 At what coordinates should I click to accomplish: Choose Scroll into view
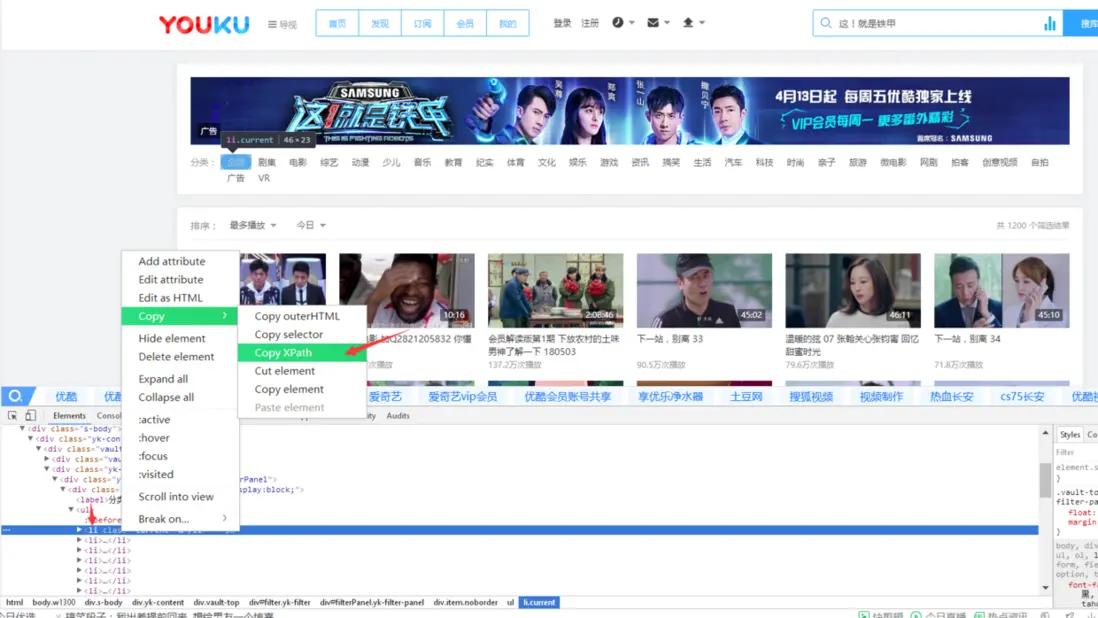pos(180,496)
